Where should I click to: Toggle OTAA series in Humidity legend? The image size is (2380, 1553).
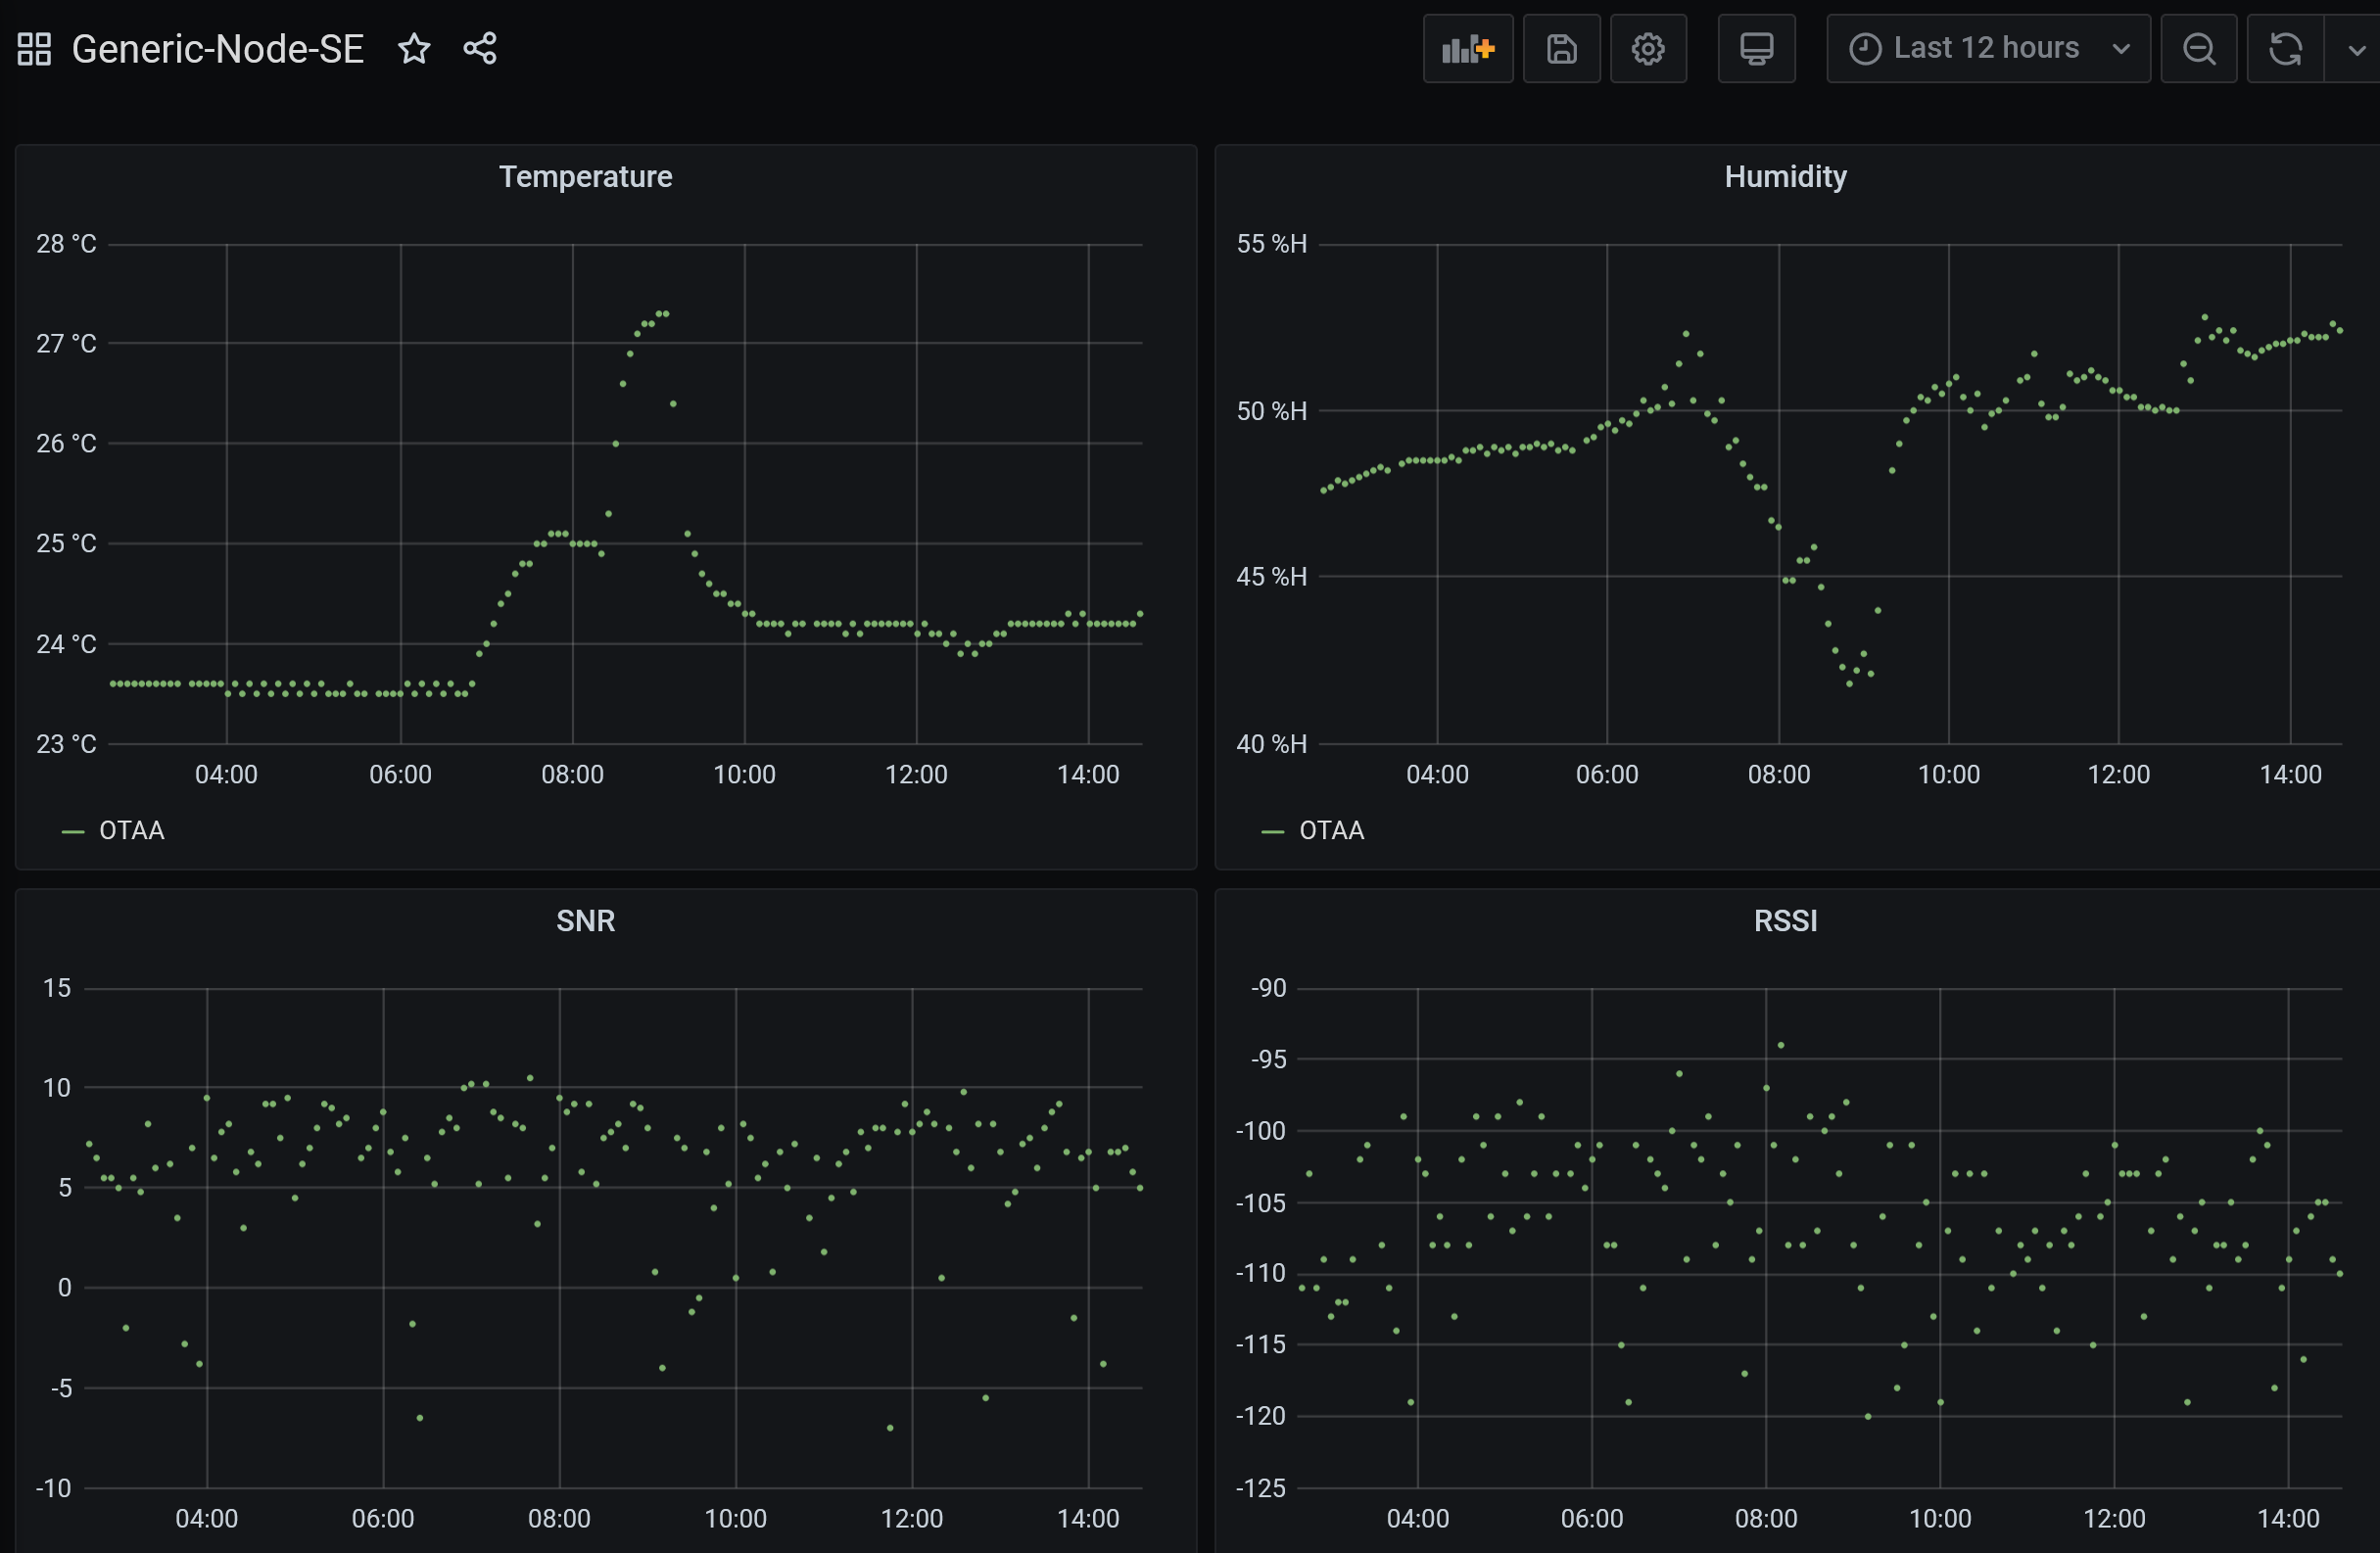tap(1331, 831)
